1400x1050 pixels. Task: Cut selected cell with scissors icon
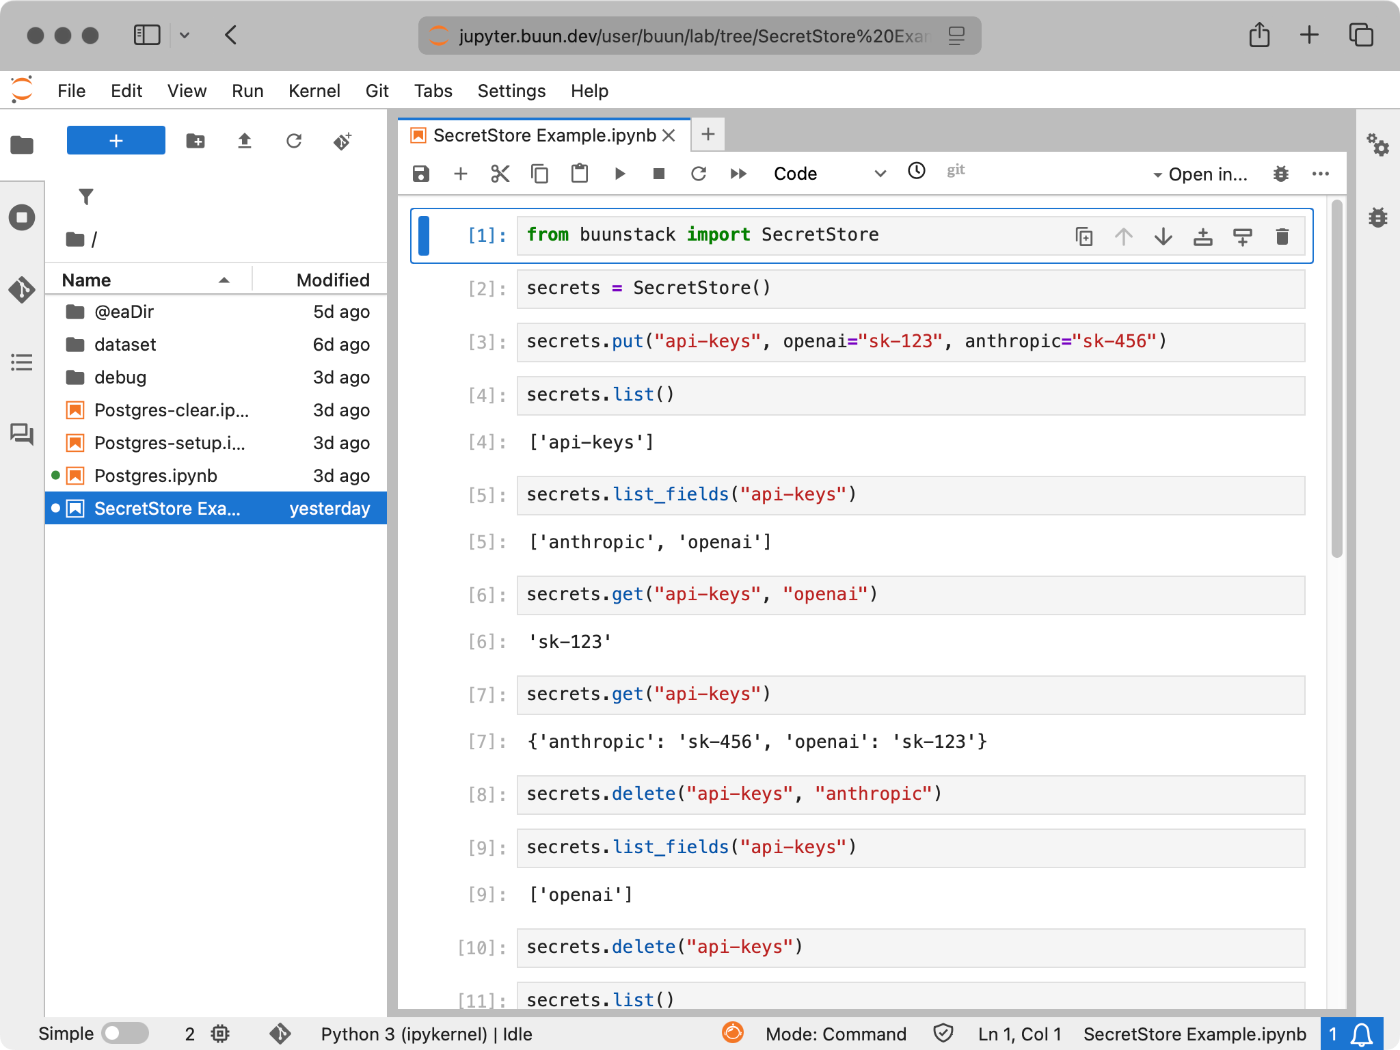click(x=500, y=174)
